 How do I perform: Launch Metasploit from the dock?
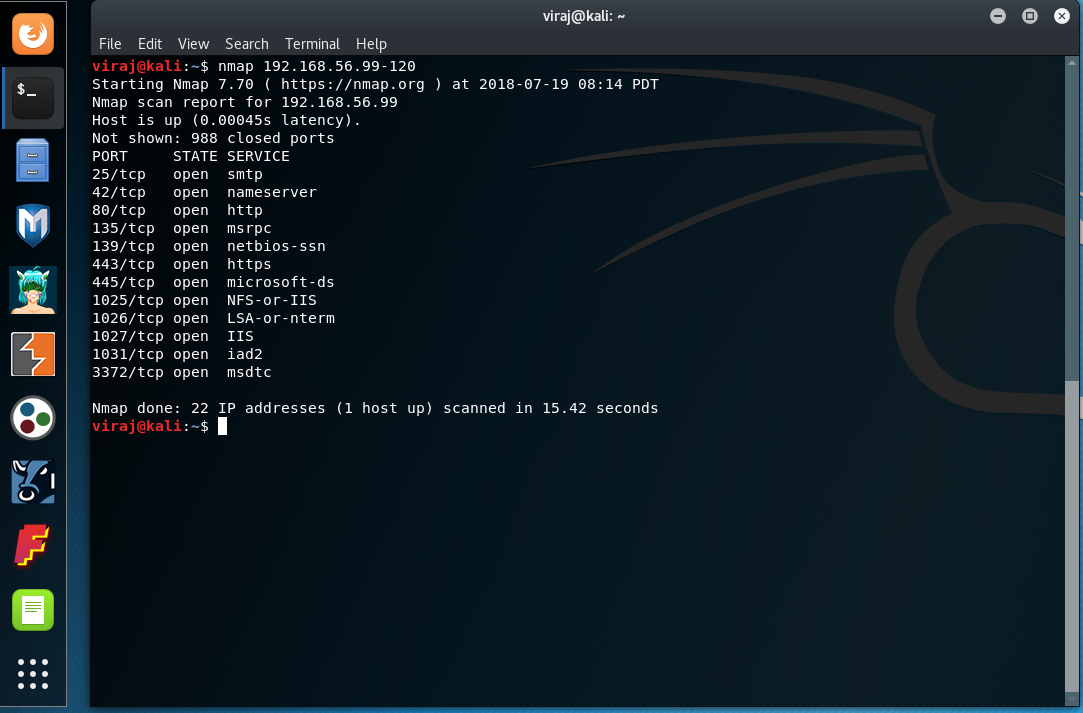33,225
